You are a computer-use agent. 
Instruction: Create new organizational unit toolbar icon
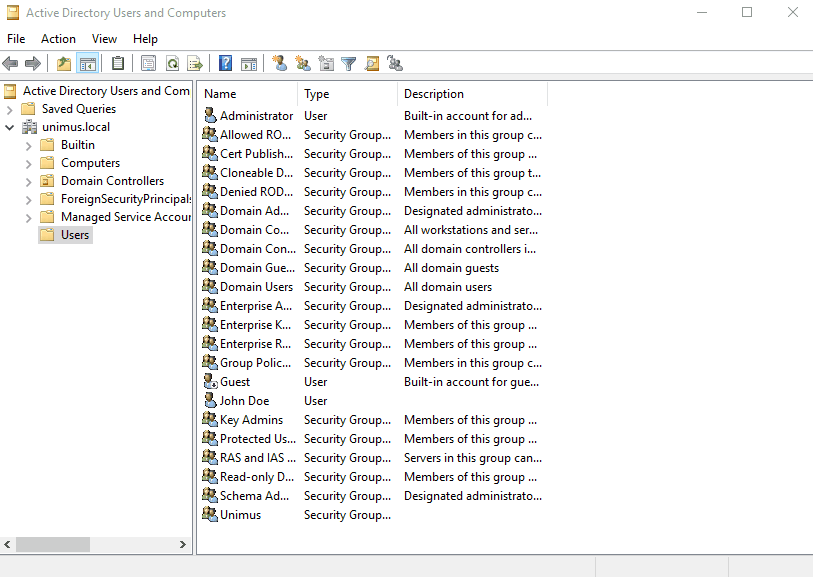[x=326, y=63]
